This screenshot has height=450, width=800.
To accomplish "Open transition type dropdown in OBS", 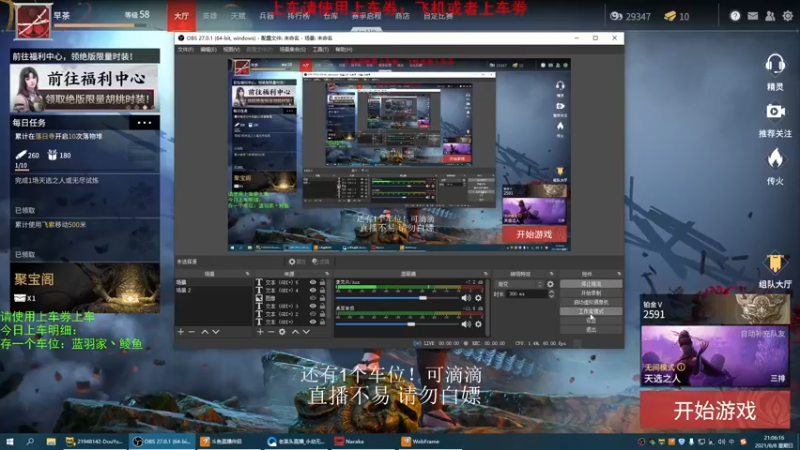I will (x=519, y=284).
